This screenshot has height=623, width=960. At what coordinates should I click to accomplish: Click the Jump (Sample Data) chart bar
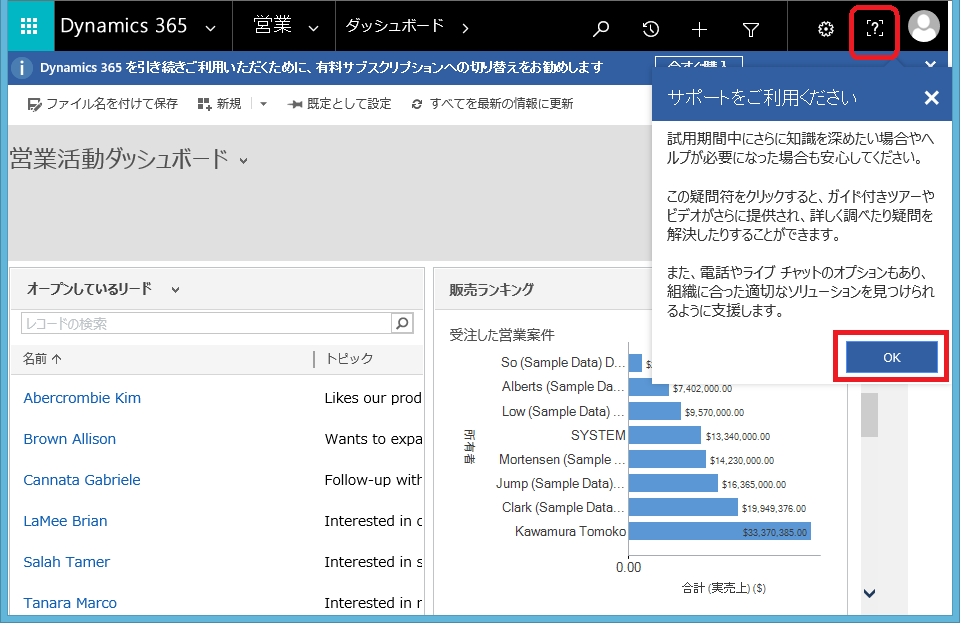click(673, 483)
